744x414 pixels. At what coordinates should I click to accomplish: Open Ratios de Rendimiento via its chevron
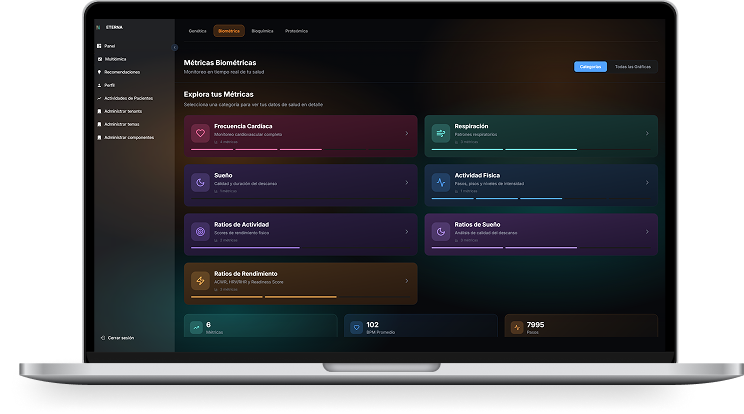[x=406, y=280]
